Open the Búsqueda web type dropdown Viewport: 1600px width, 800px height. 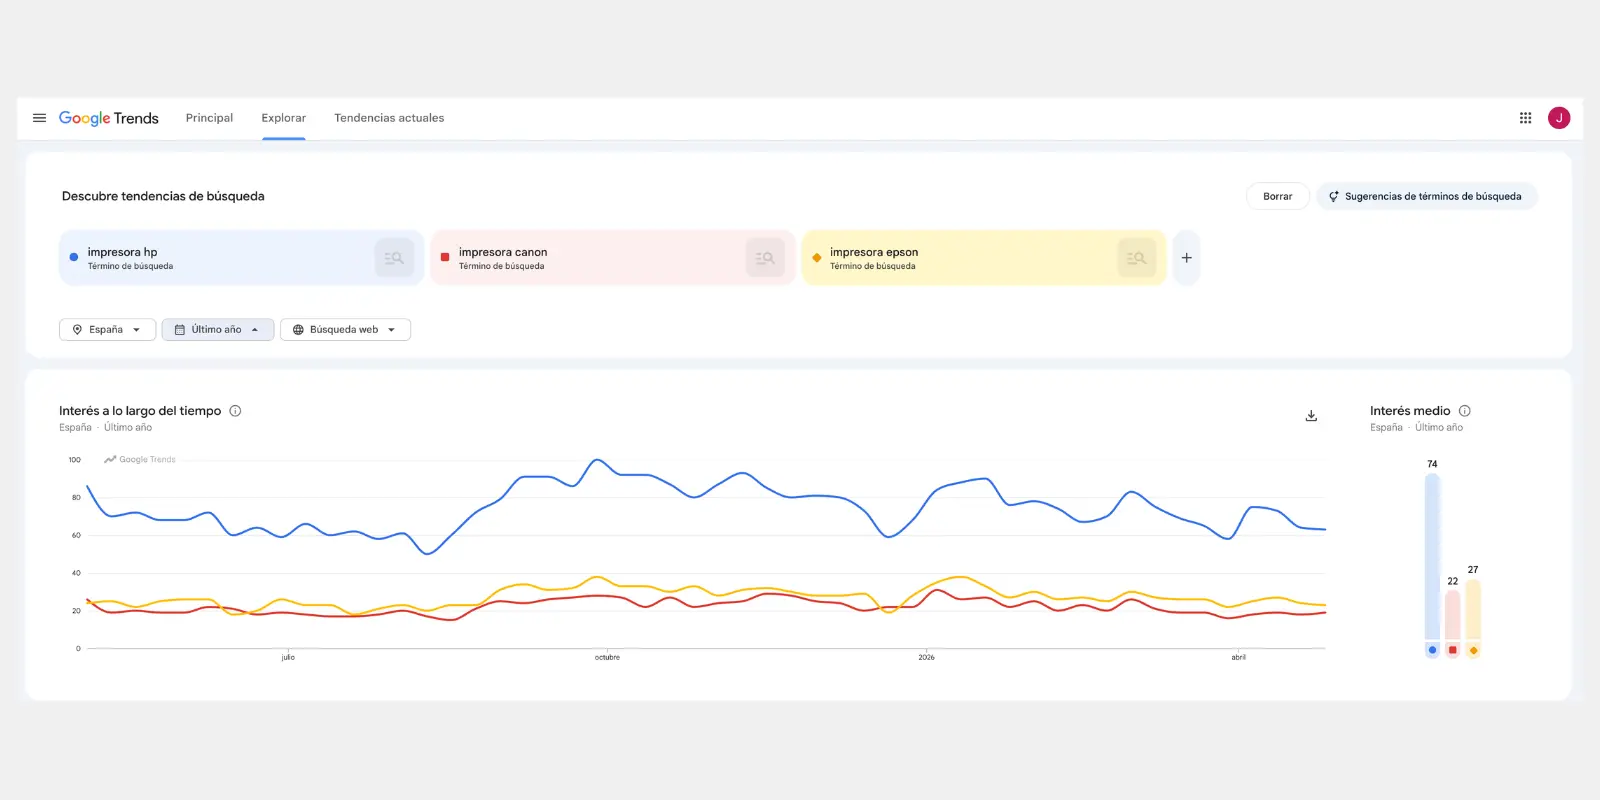[345, 329]
